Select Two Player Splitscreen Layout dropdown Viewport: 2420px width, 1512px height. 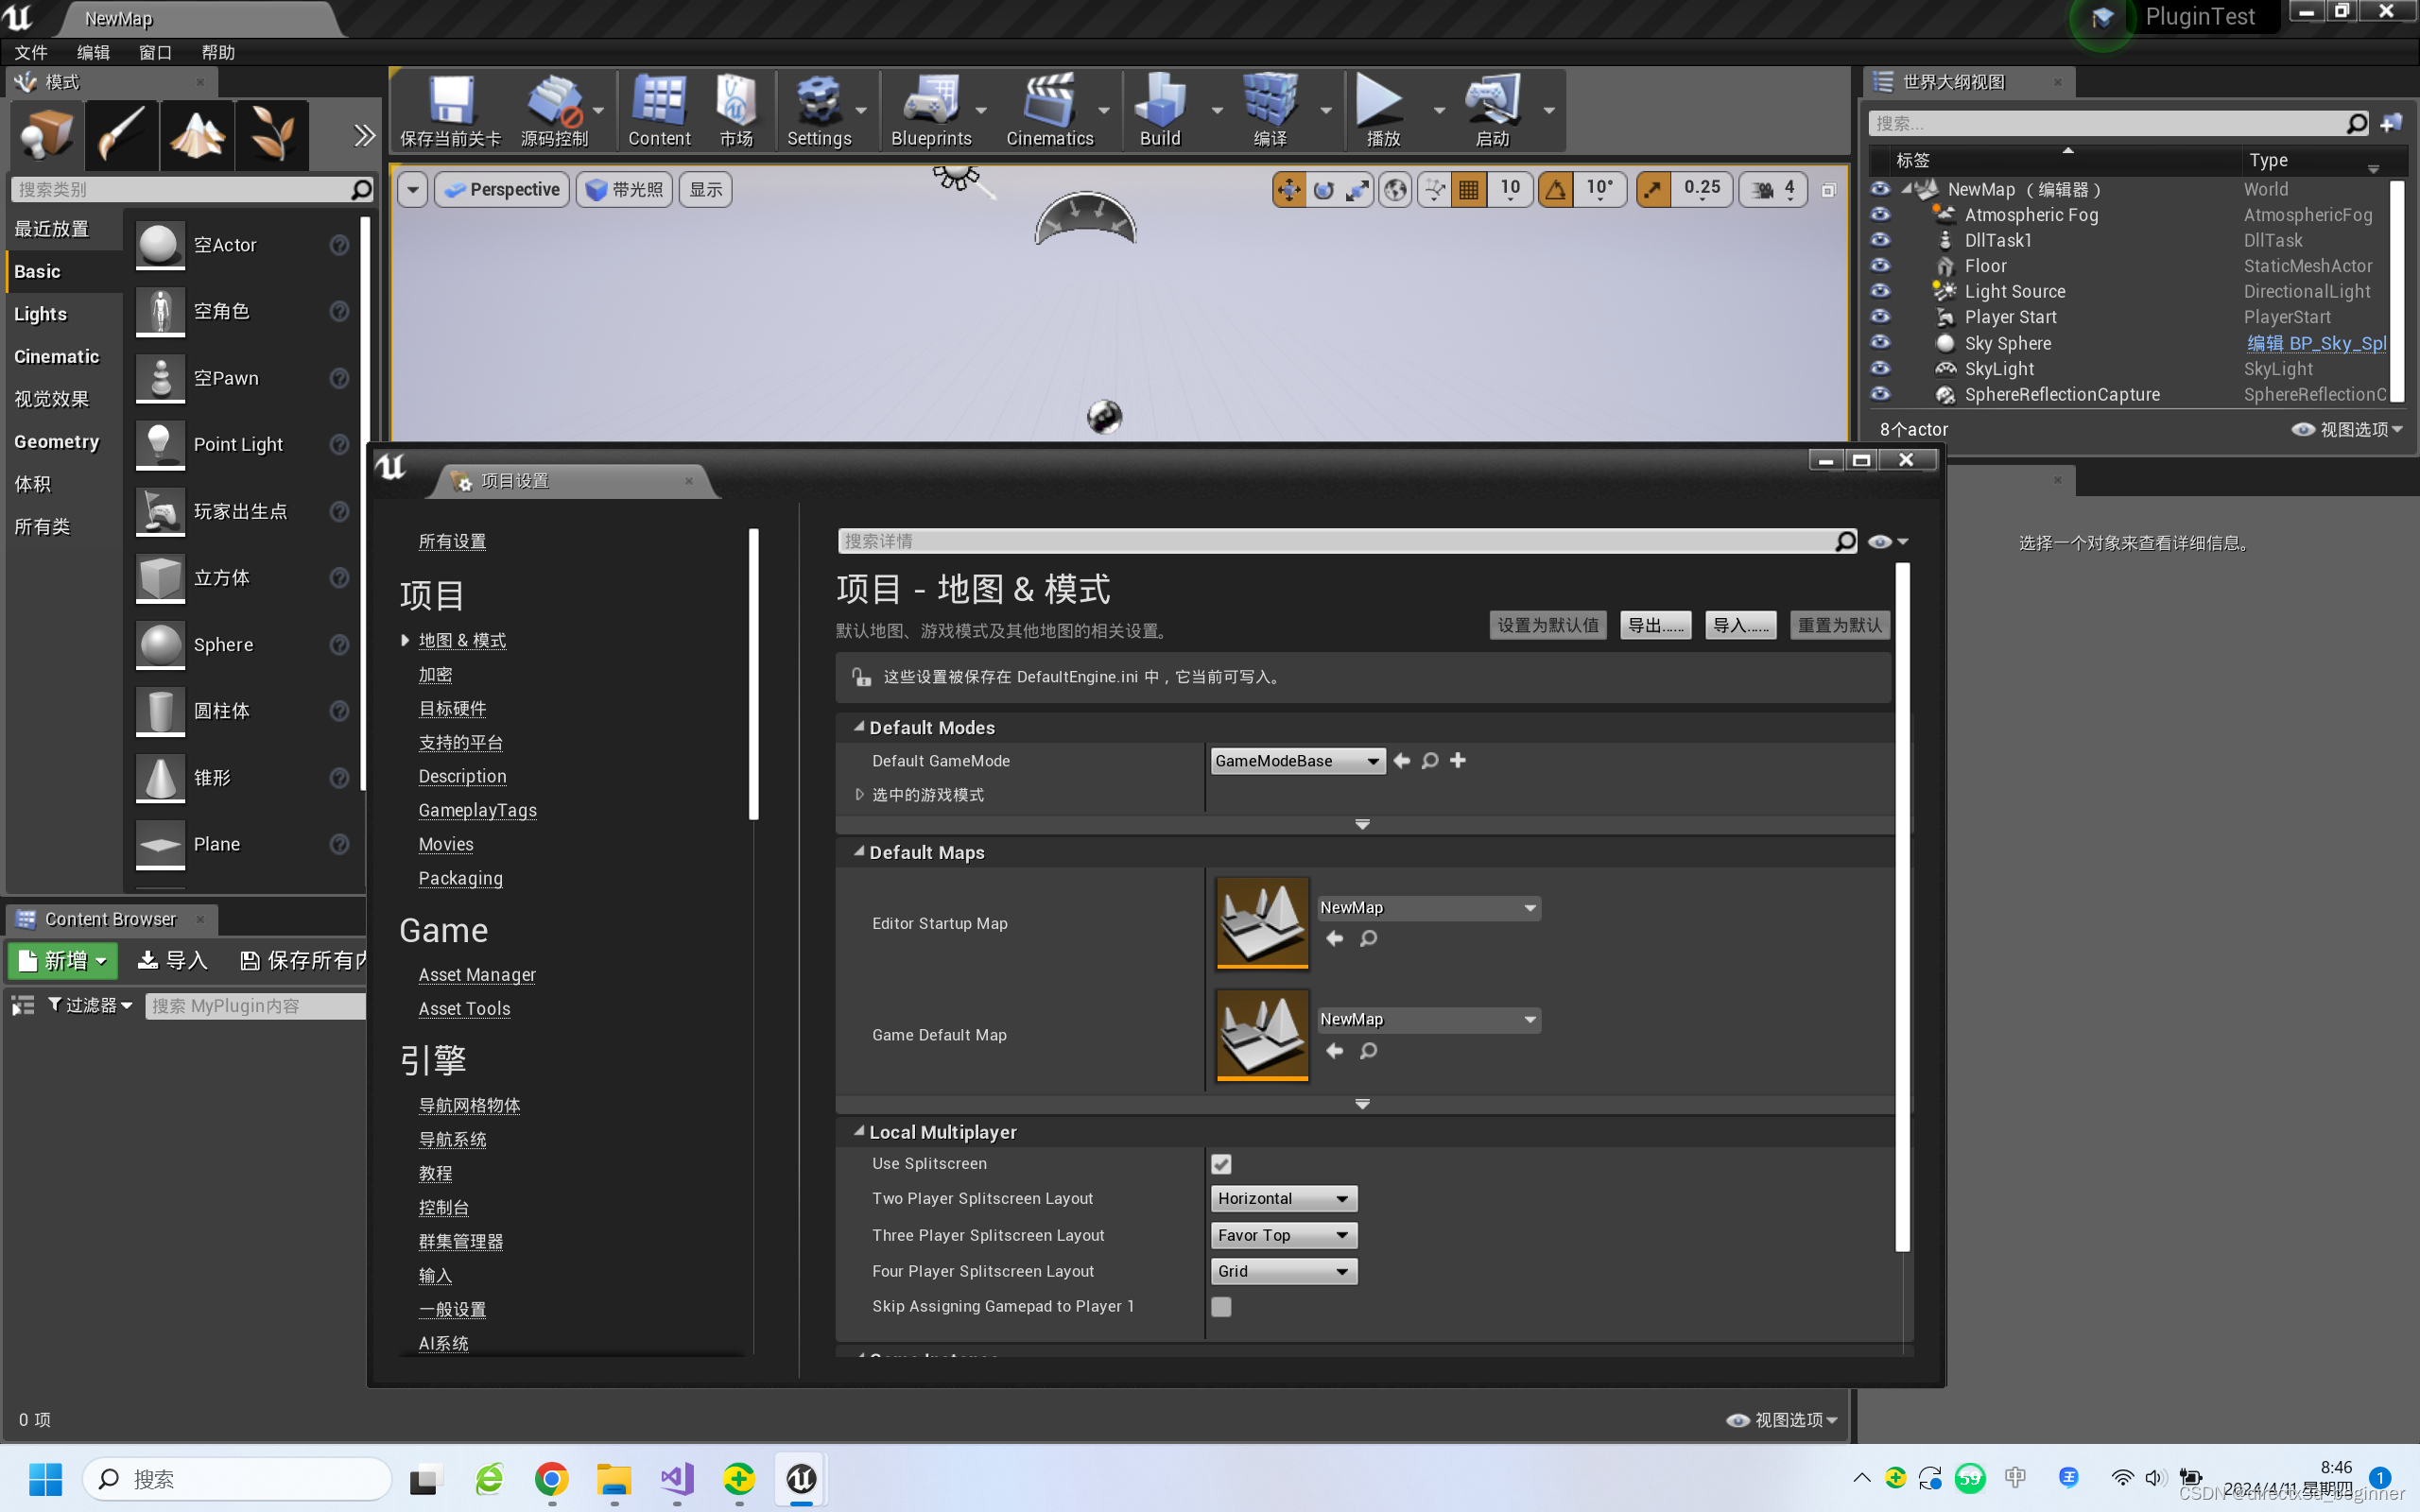pos(1281,1198)
